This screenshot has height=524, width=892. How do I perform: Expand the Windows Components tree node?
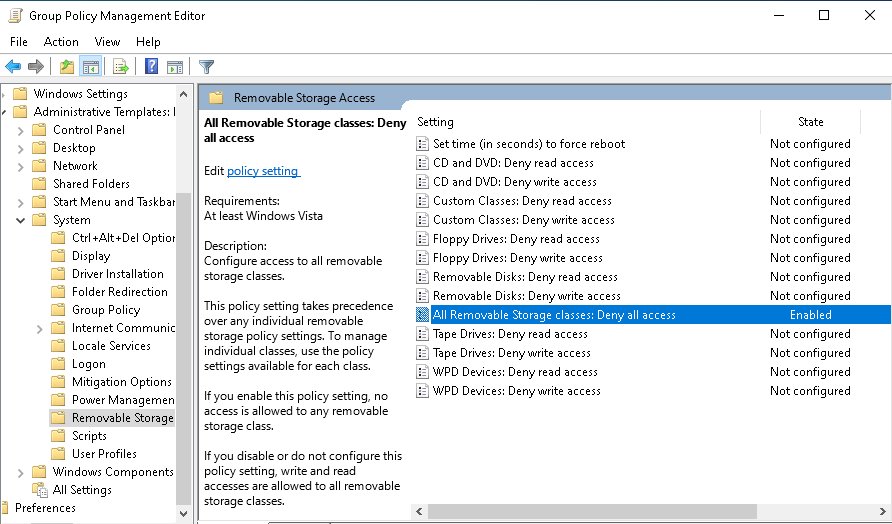point(21,472)
